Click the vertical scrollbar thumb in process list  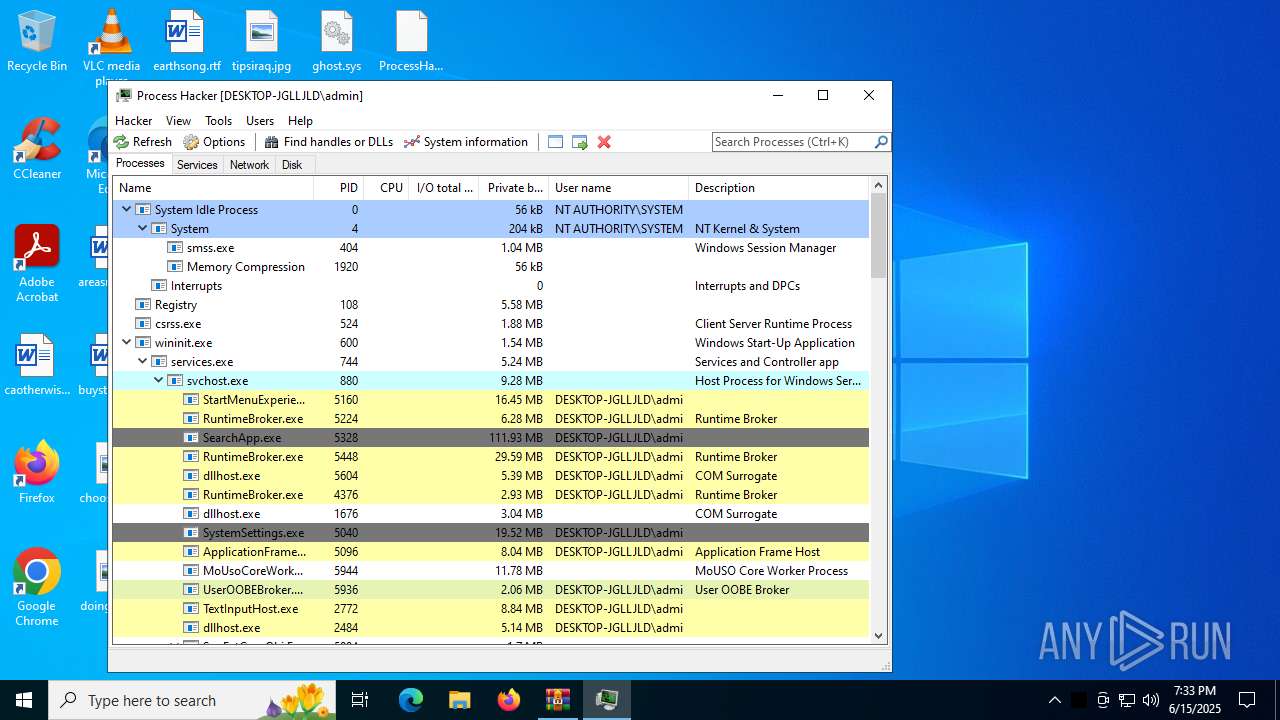(x=879, y=235)
